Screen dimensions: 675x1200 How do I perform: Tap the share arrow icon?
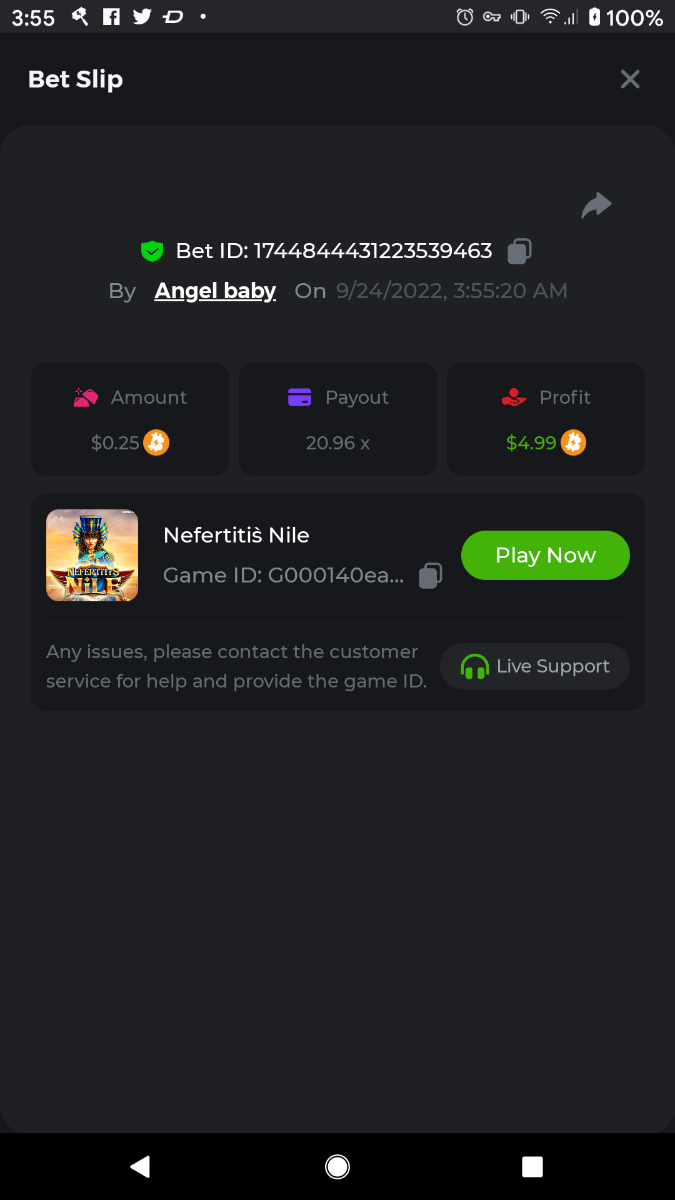coord(596,205)
